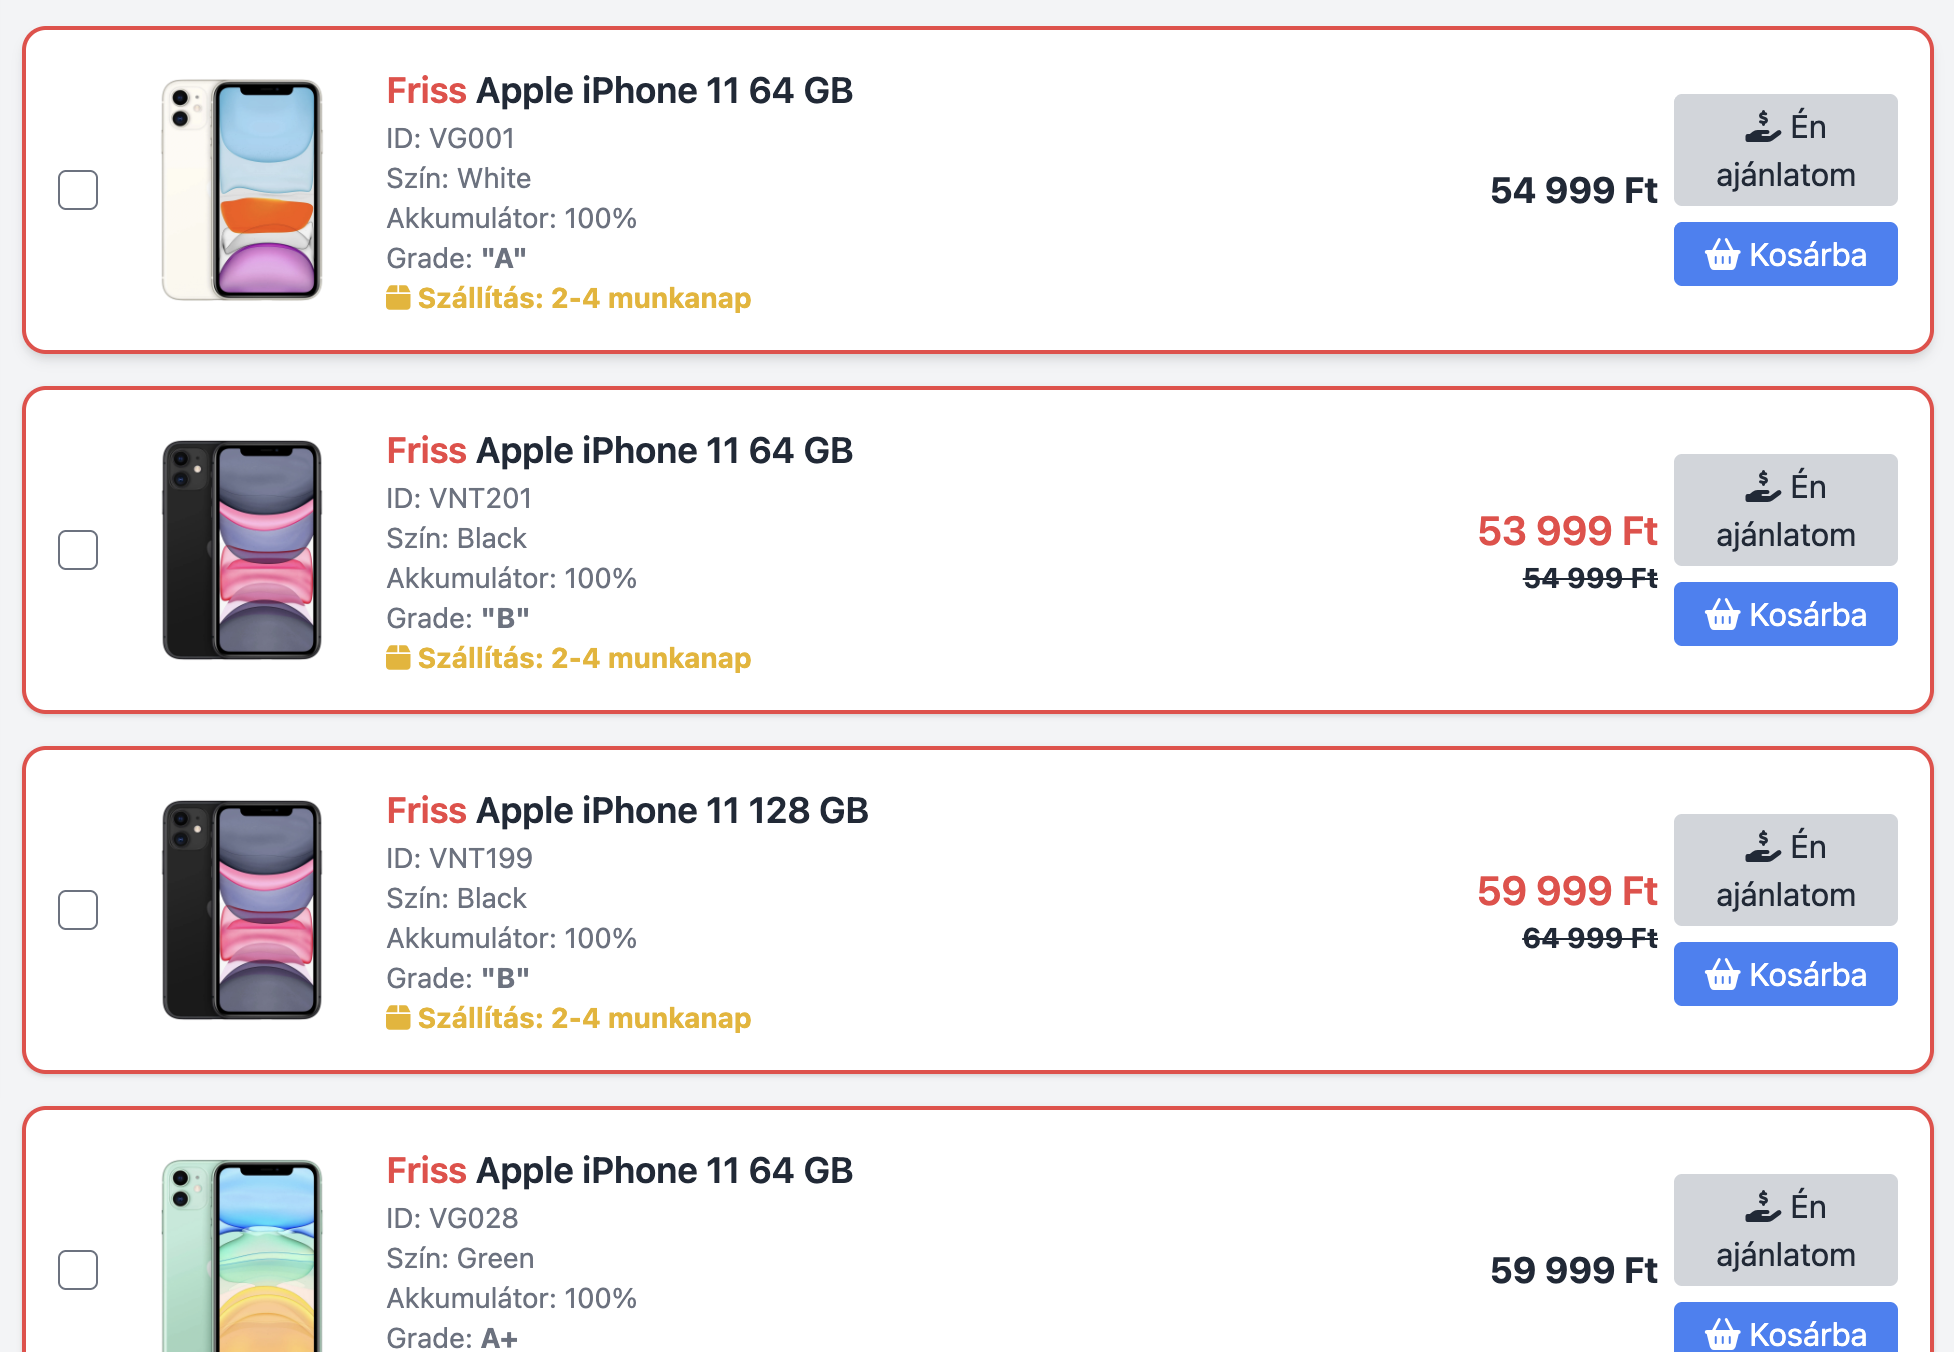Screen dimensions: 1954x1352
Task: Click offer hand icon for iPhone VNT199
Action: (x=1763, y=847)
